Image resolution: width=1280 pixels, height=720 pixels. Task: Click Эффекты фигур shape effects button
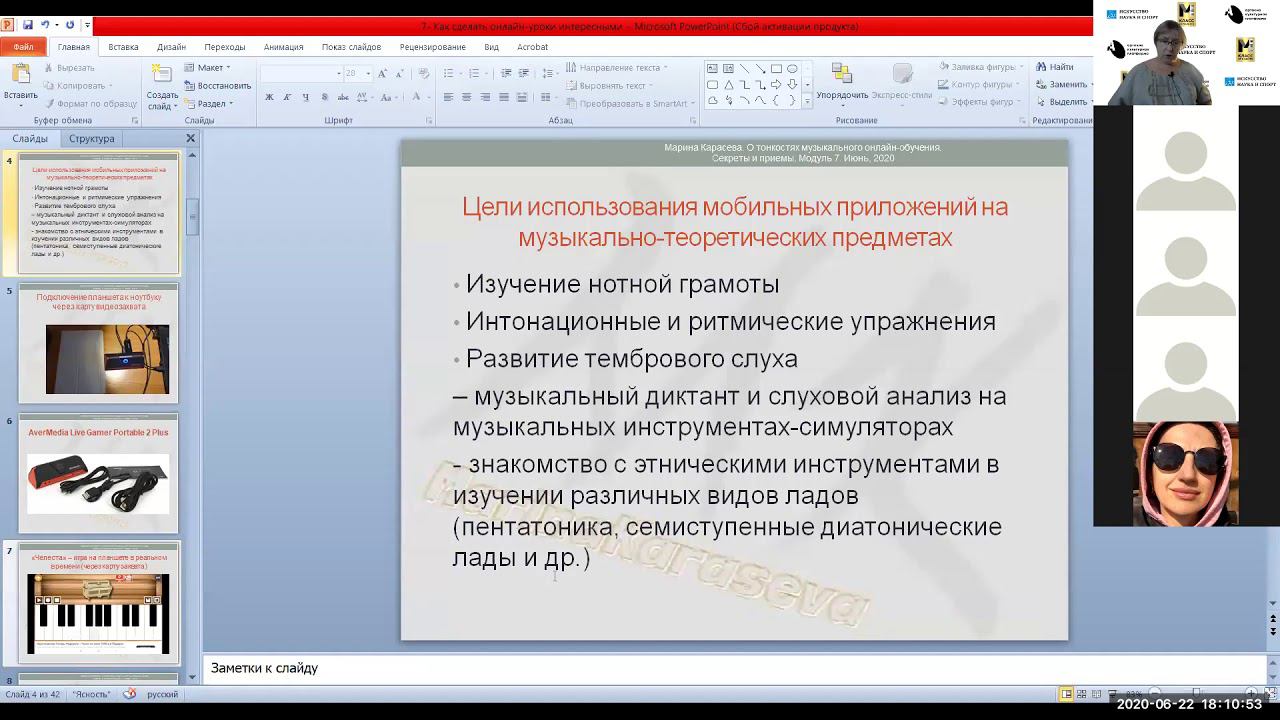979,102
